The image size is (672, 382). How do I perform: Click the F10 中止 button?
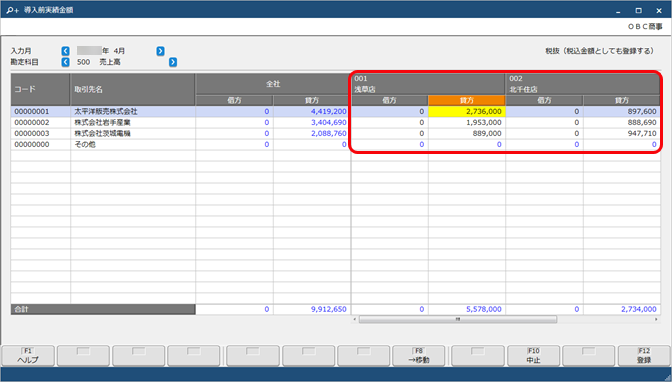pyautogui.click(x=534, y=356)
